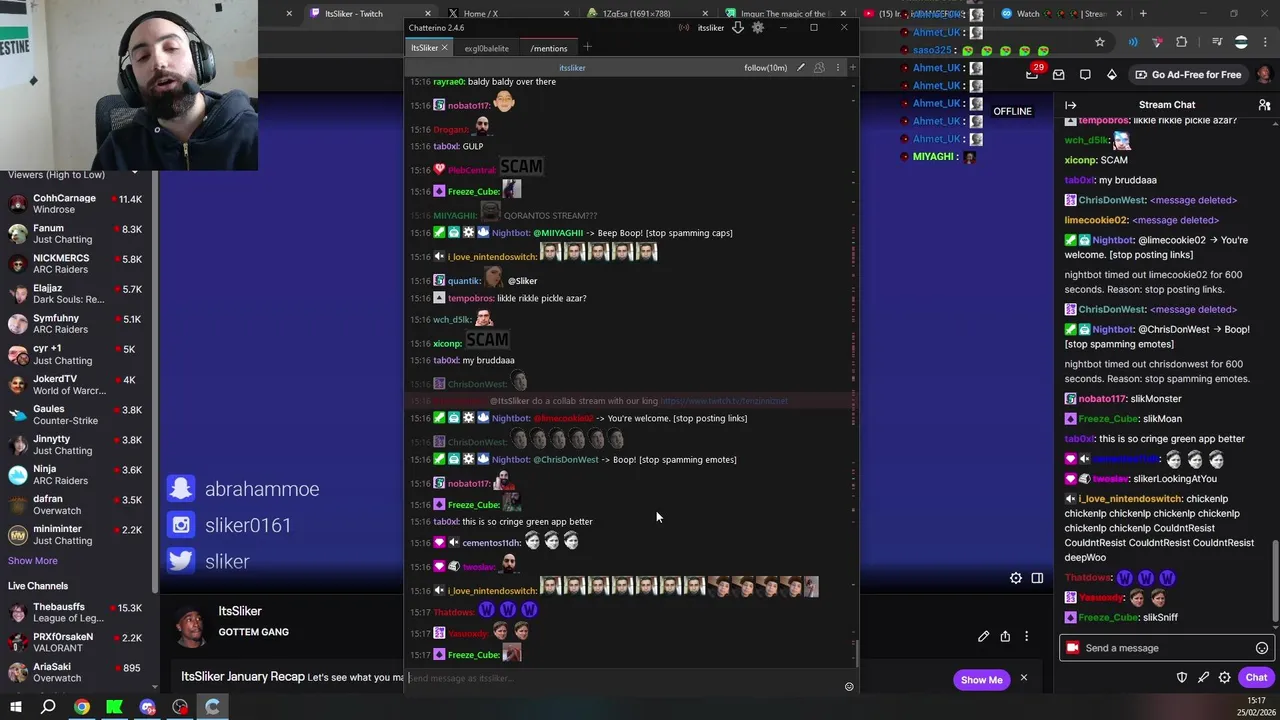Click share icon on channel info
Screen dimensions: 1280x720
coord(1005,636)
